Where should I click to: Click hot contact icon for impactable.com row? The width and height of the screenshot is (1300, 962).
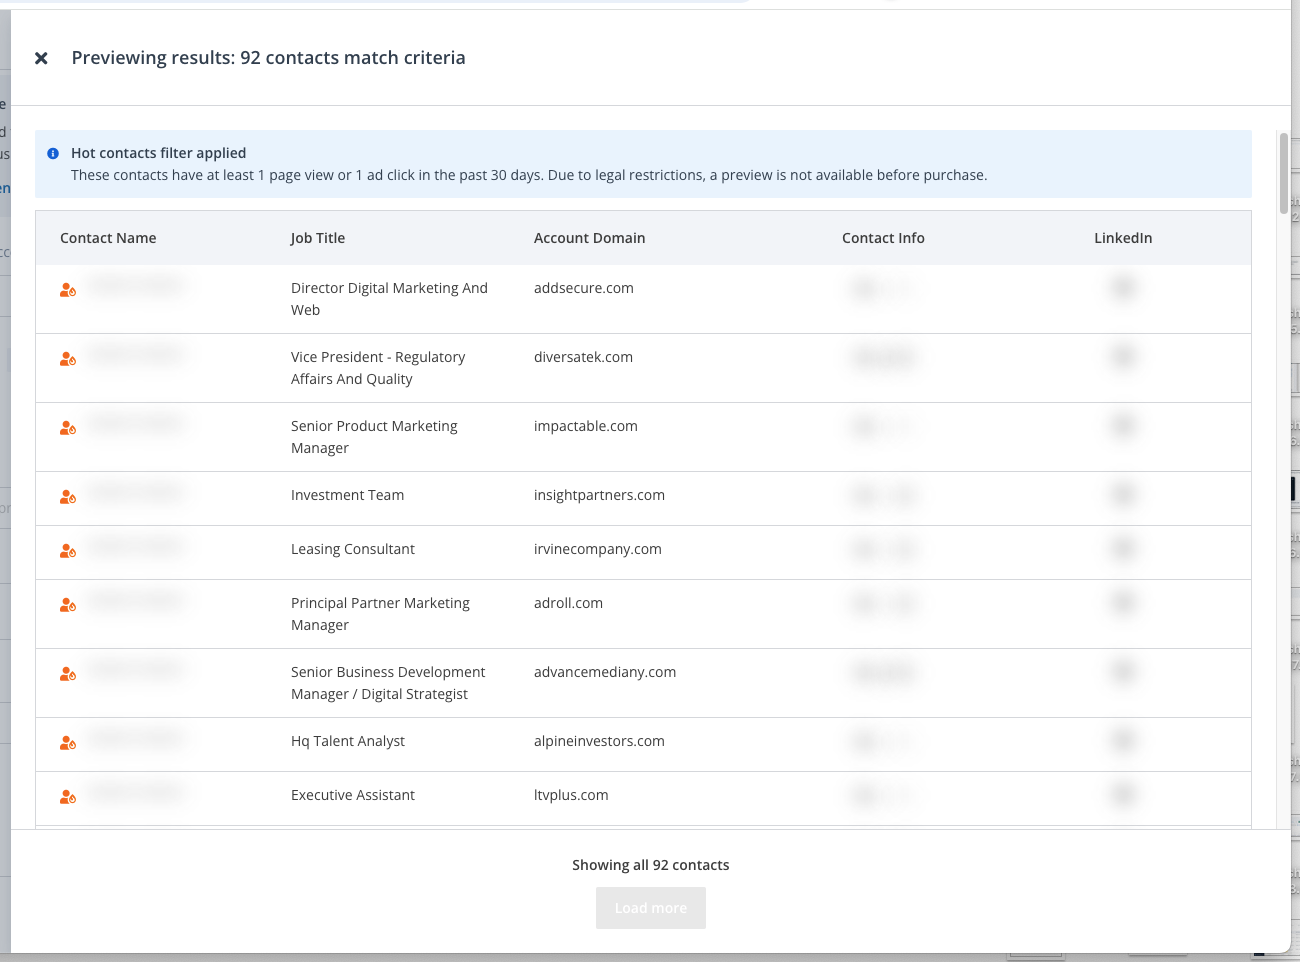[68, 428]
